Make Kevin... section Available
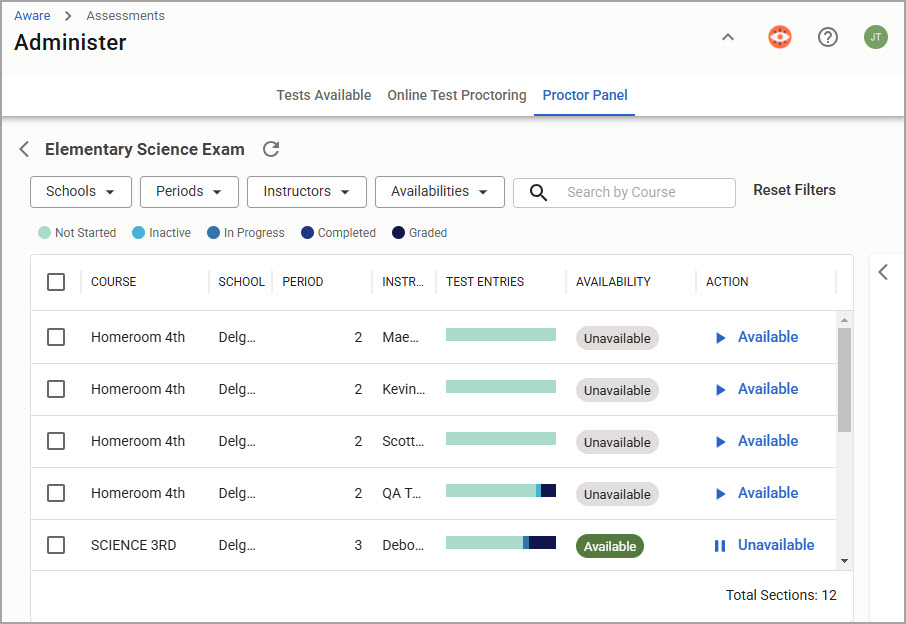This screenshot has height=624, width=906. point(768,389)
